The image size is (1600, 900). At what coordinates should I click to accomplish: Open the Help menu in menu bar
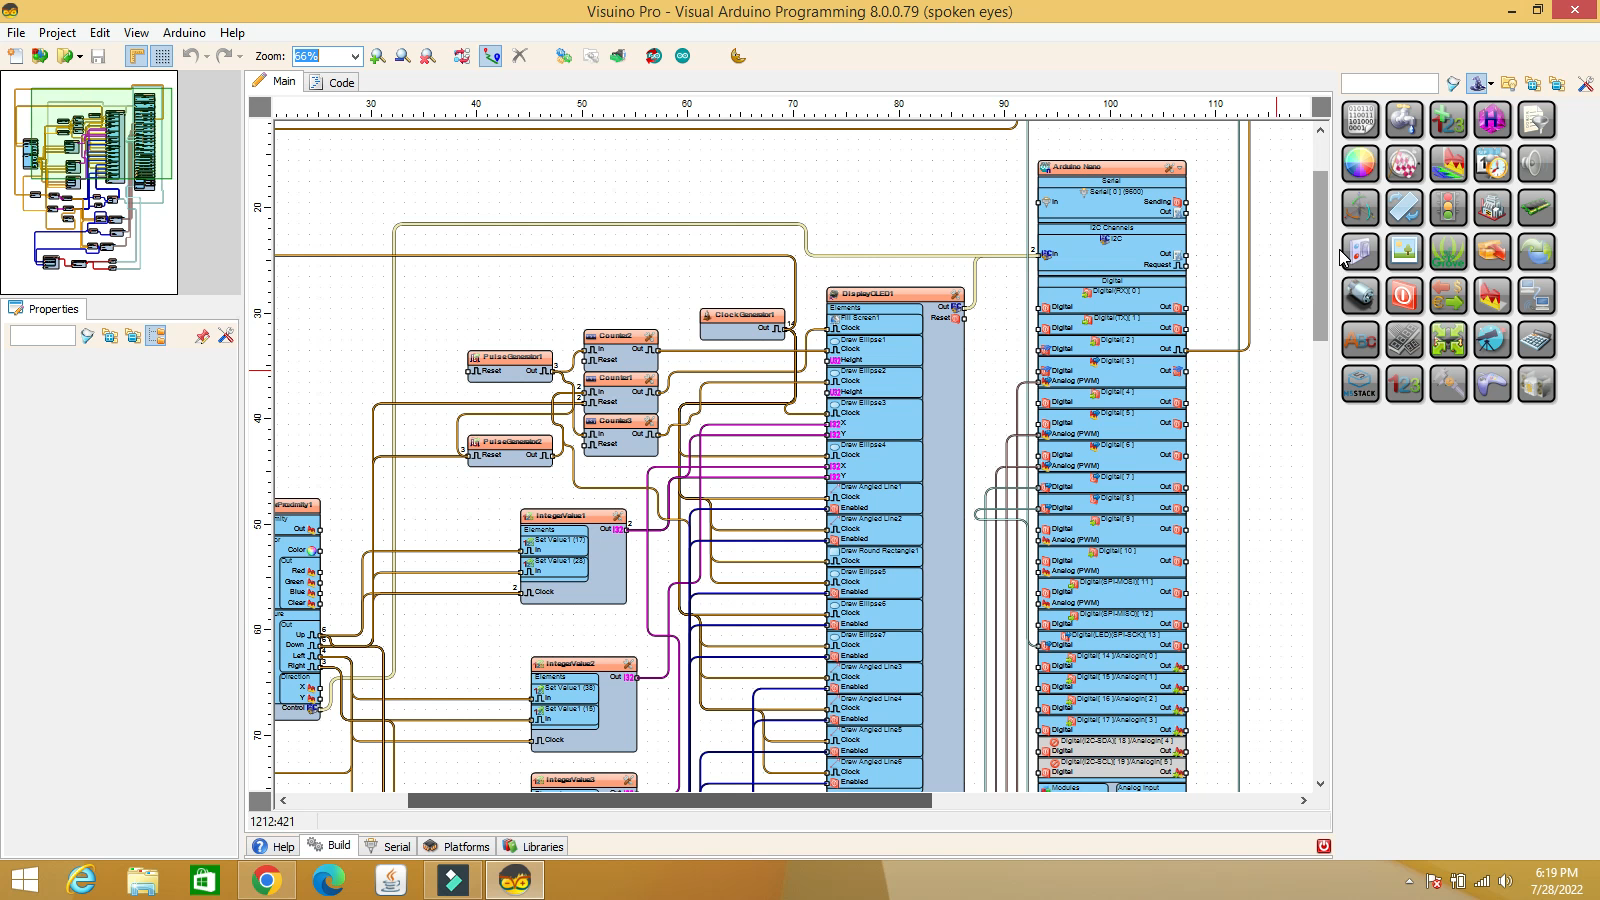232,33
